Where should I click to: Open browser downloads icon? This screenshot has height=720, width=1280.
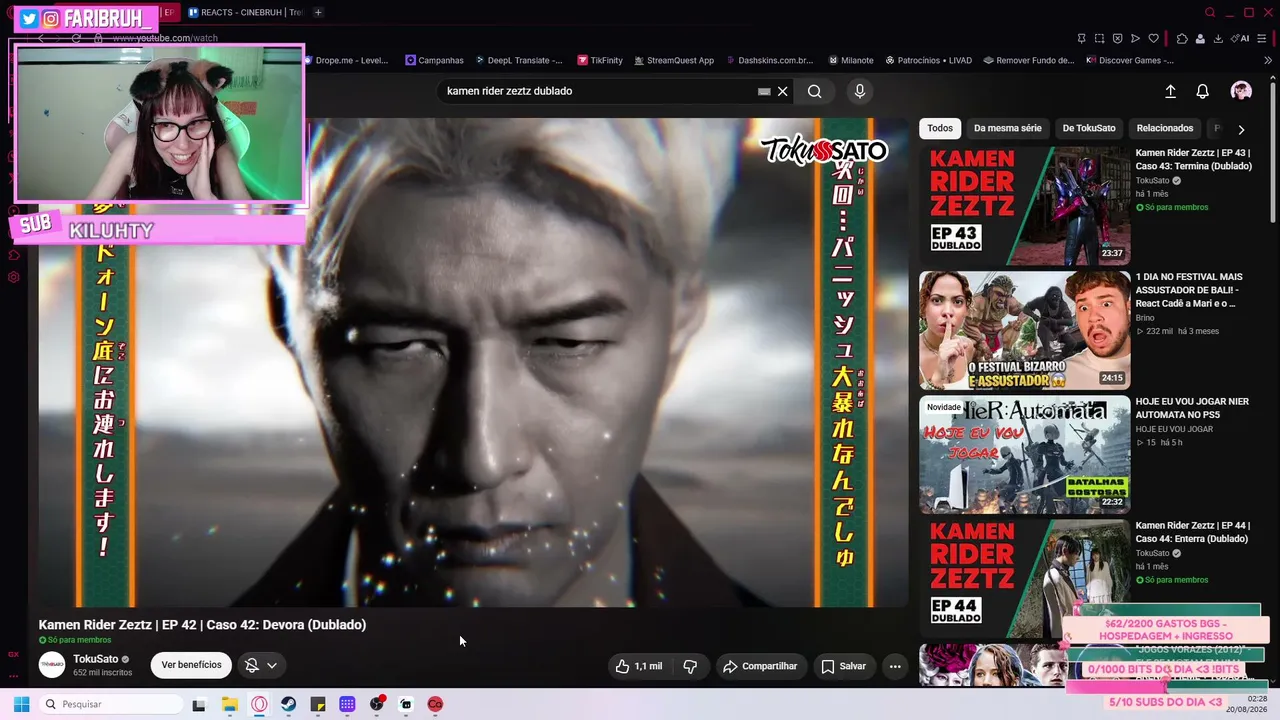[1218, 38]
